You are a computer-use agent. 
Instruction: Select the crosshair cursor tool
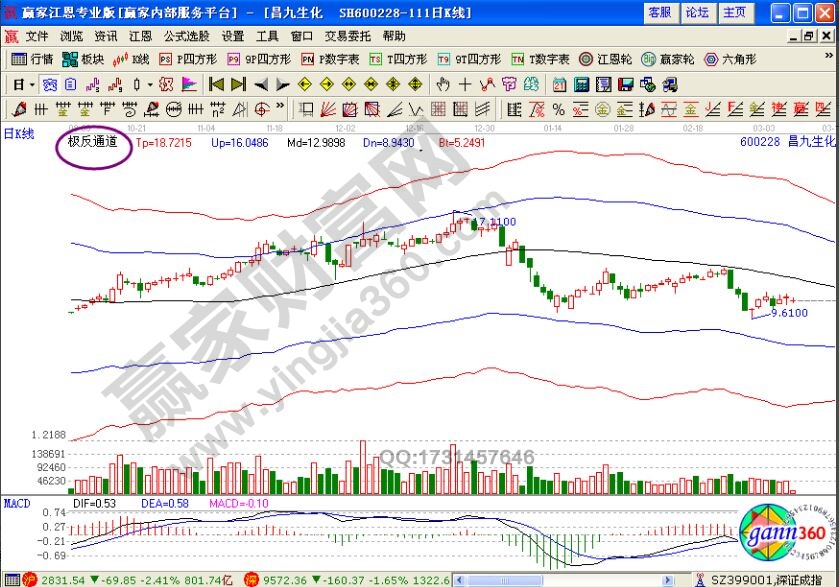(465, 84)
